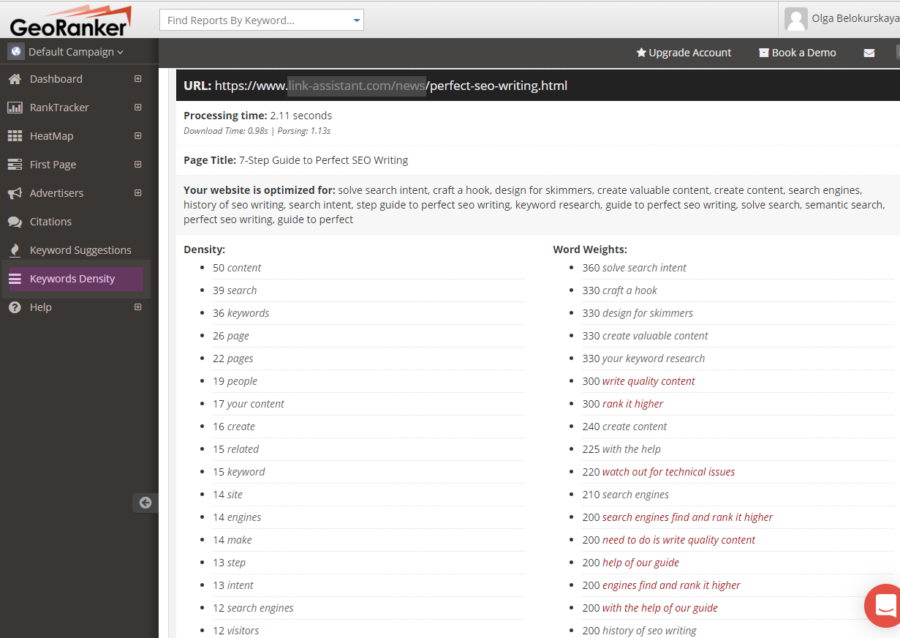The height and width of the screenshot is (638, 900).
Task: Select the Keywords Density menu item
Action: (x=75, y=279)
